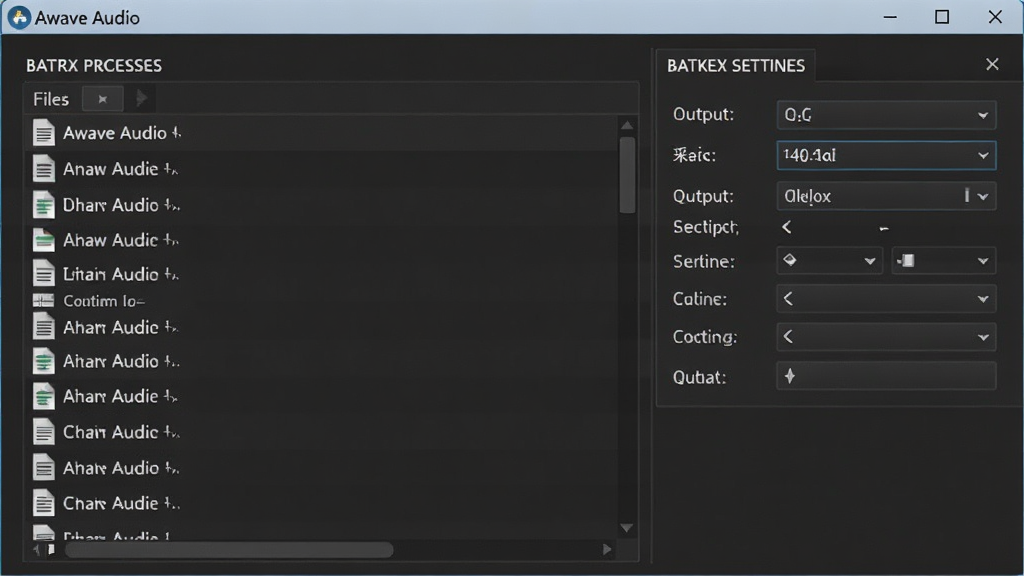Screen dimensions: 1024x576
Task: Click the dash marker in Sectipct row
Action: [x=884, y=229]
